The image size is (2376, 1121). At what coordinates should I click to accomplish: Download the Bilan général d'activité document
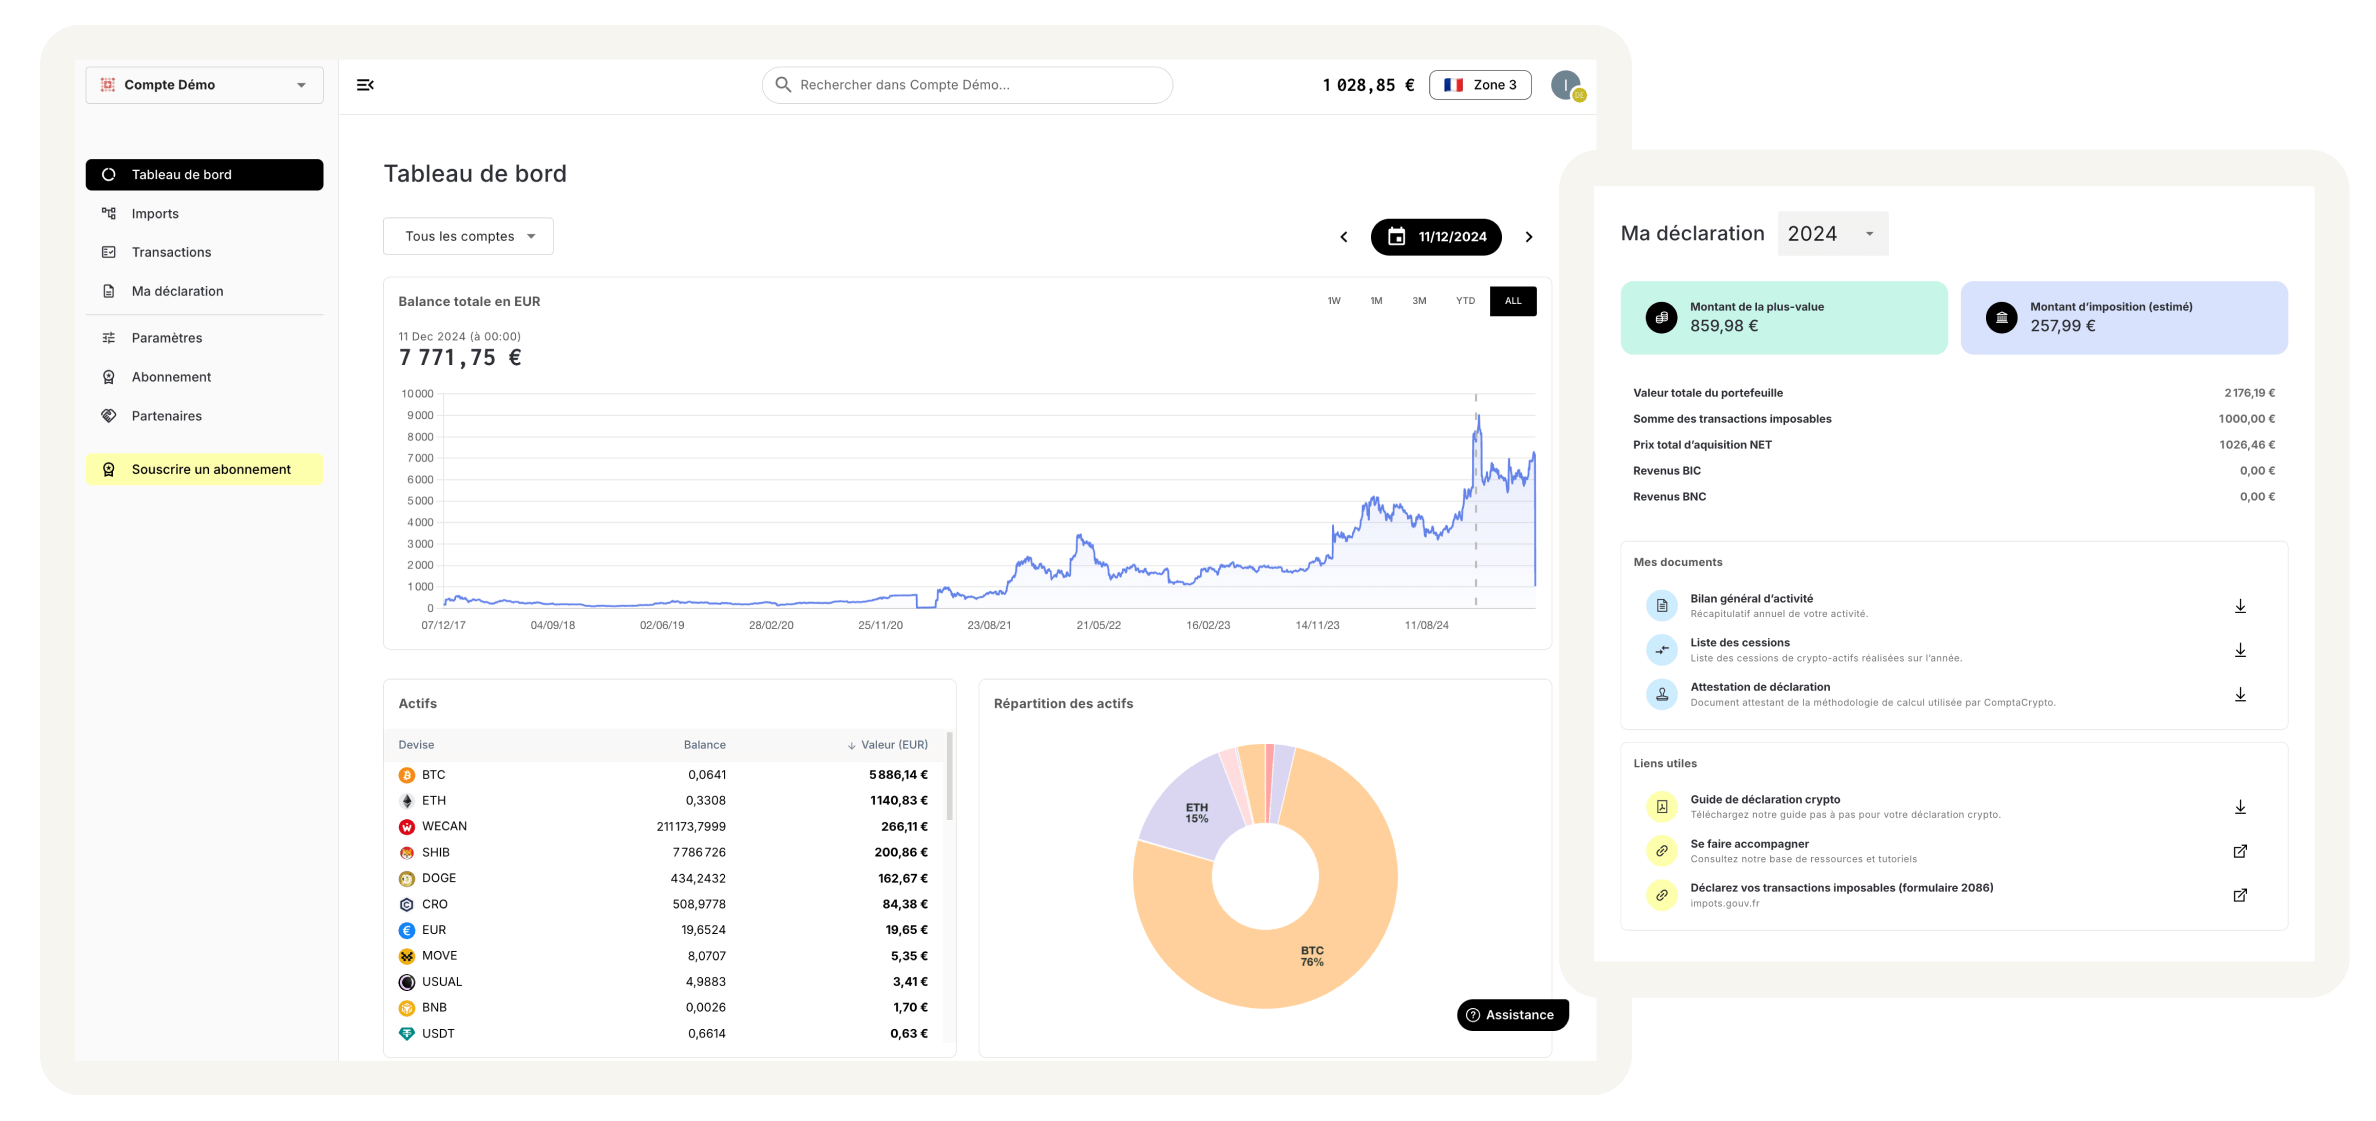click(2240, 605)
